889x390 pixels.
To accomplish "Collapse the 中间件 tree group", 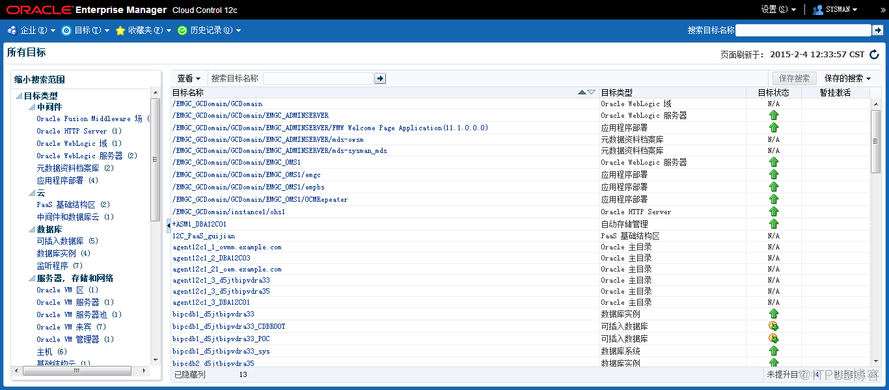I will coord(31,107).
